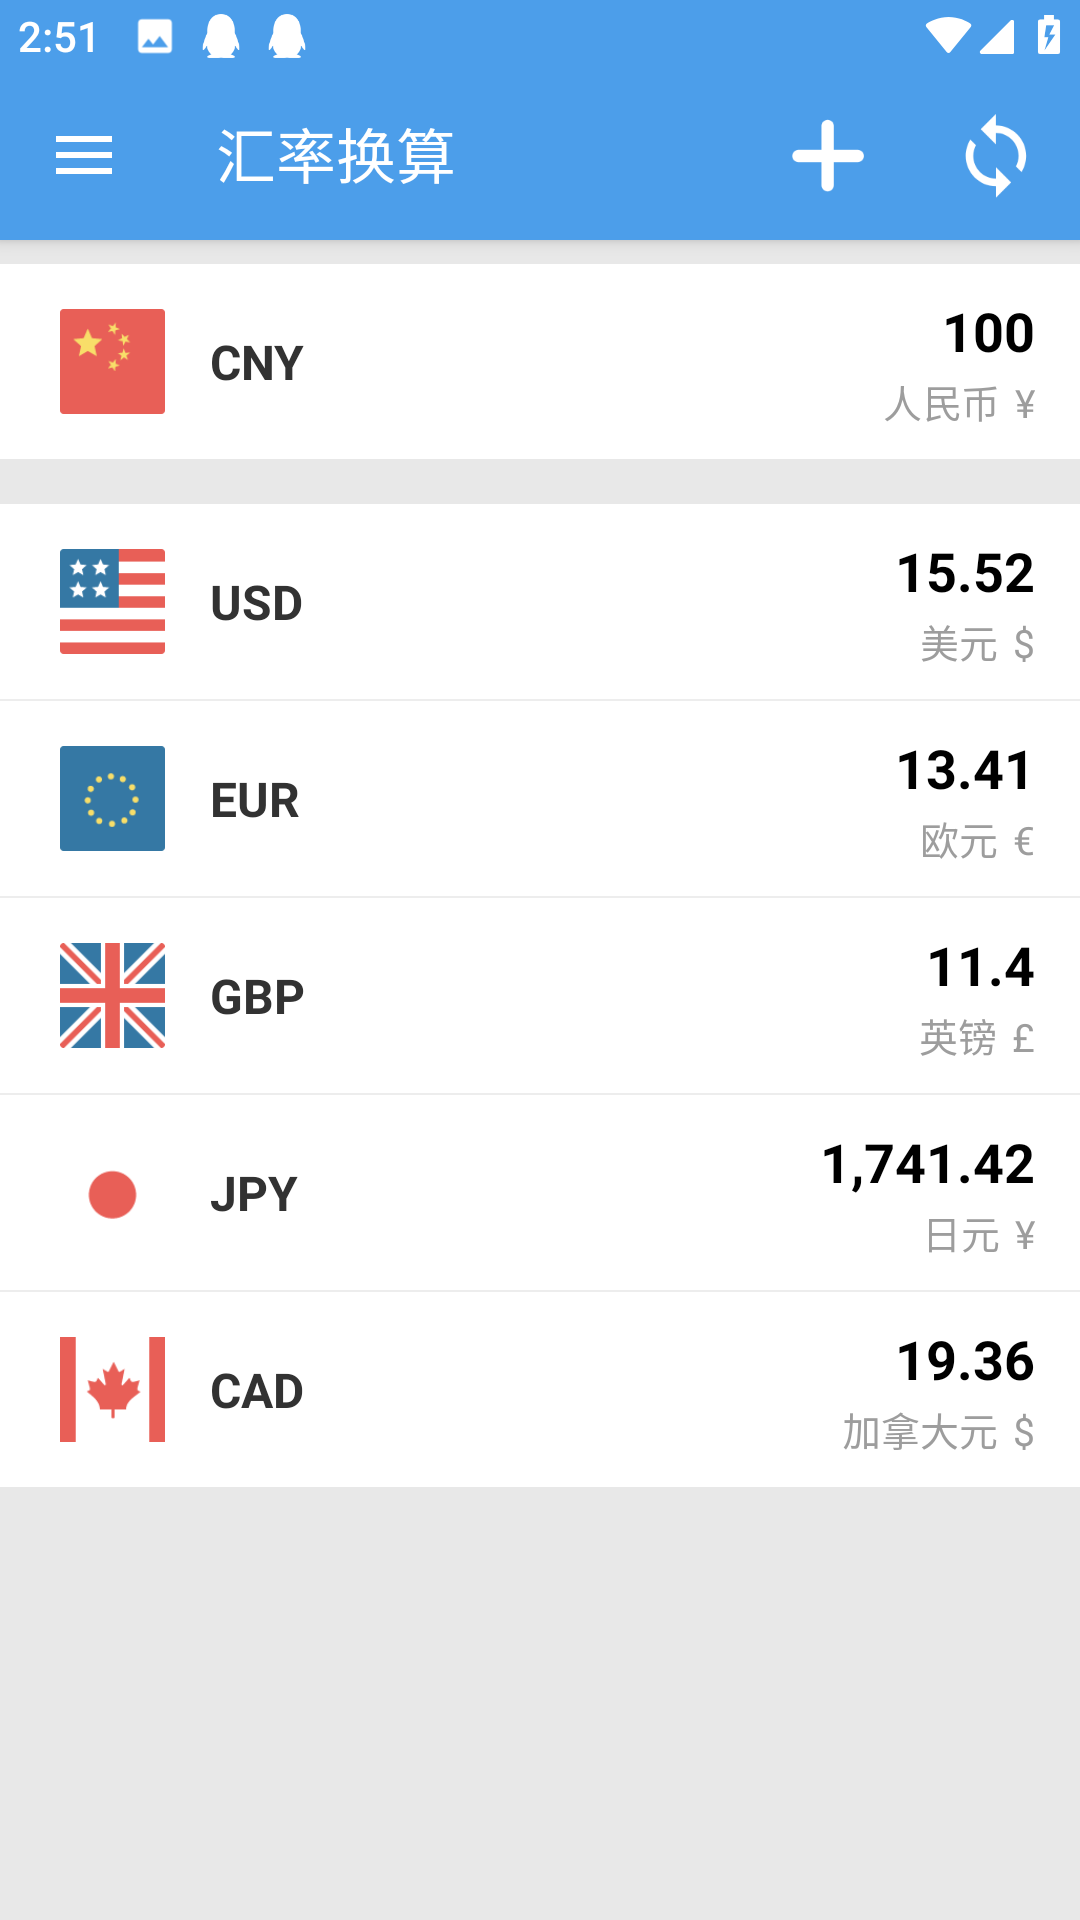
Task: Select the EUR currency code label
Action: (254, 800)
